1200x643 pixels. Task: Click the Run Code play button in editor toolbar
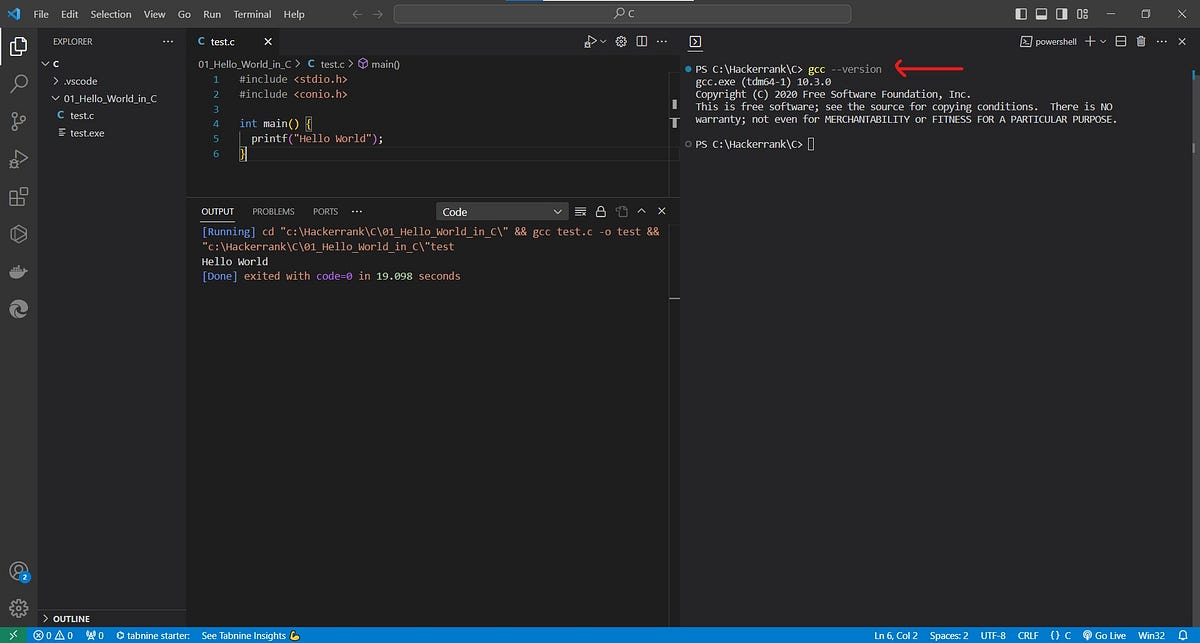(x=590, y=41)
